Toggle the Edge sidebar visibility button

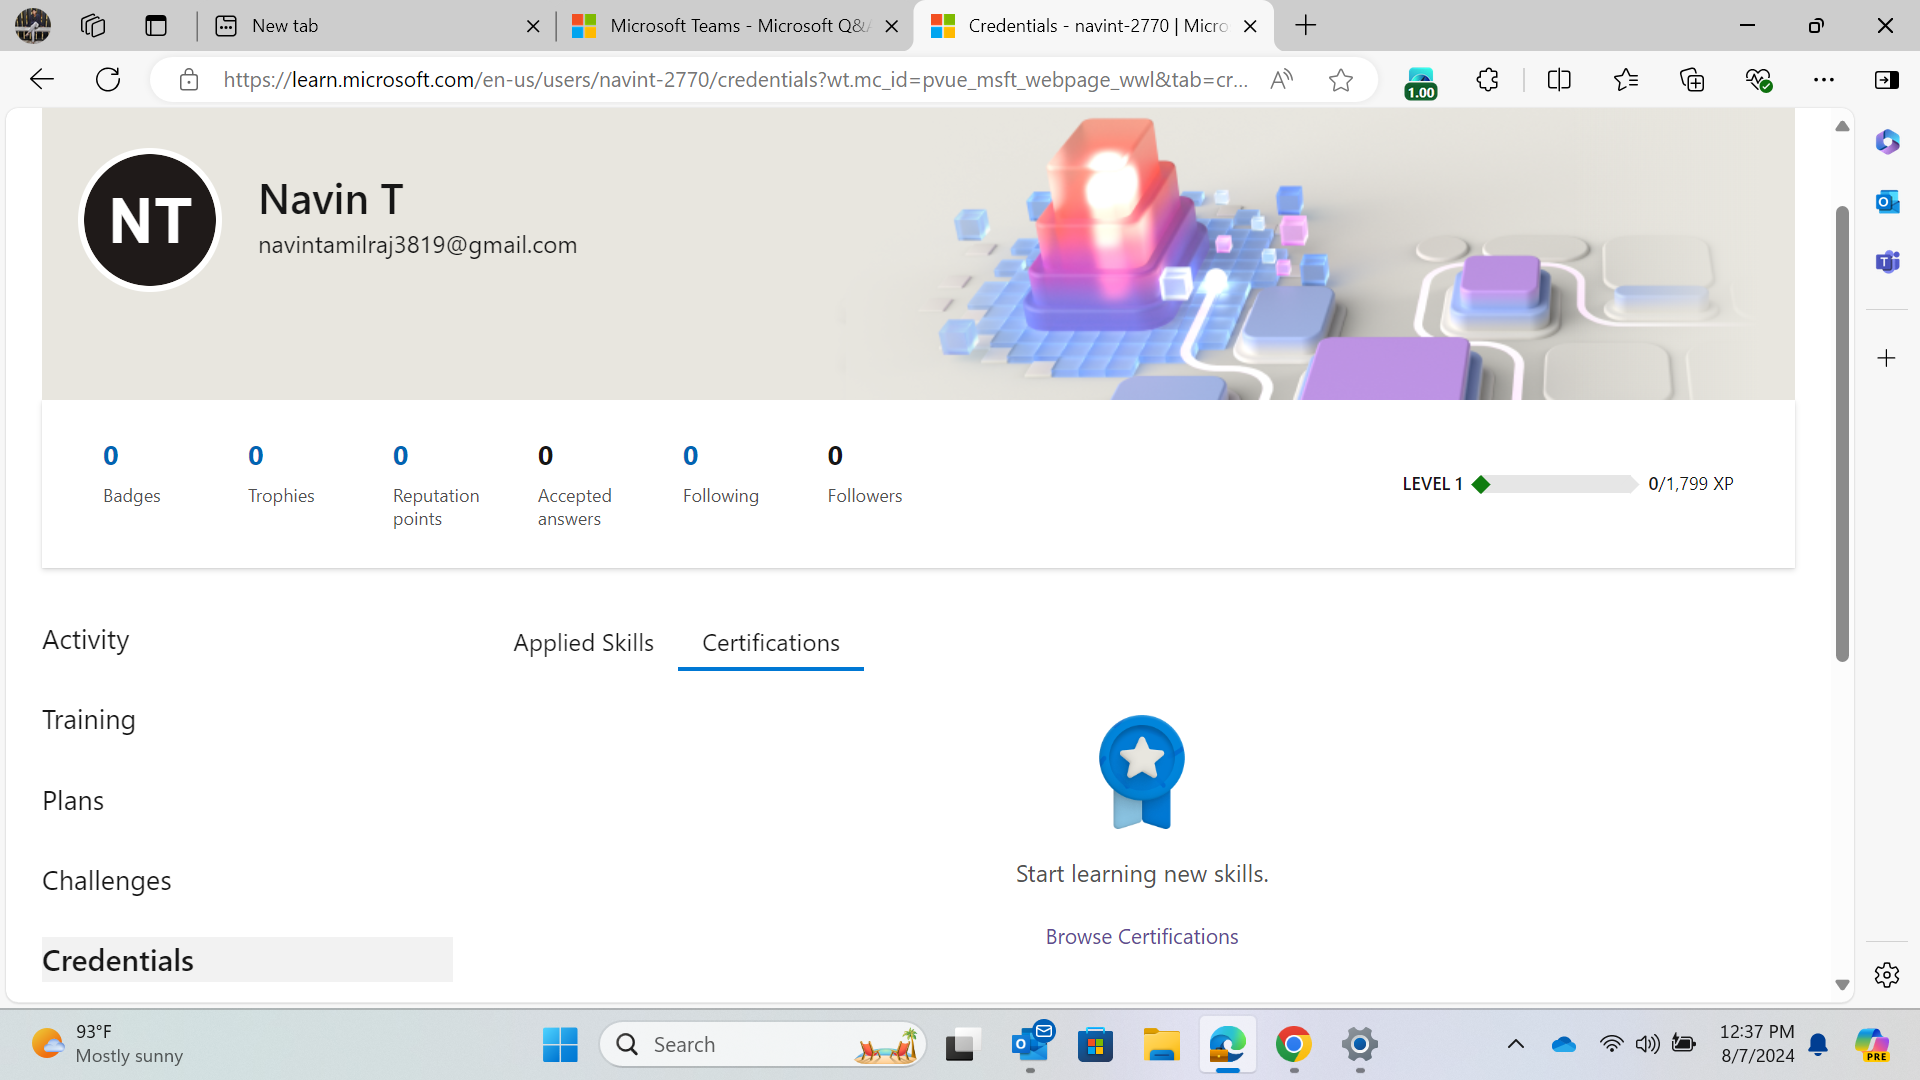1887,80
